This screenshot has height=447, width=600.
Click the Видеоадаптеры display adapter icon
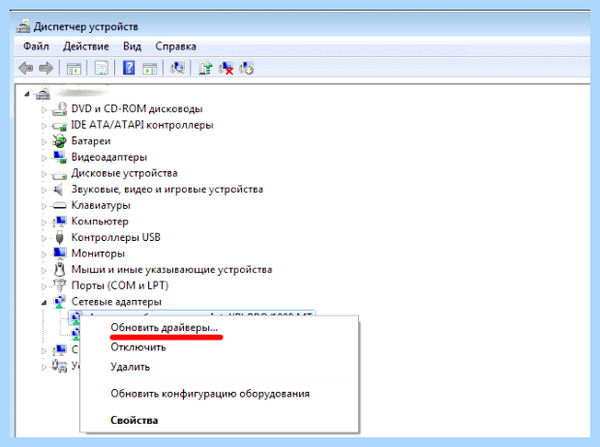click(60, 157)
